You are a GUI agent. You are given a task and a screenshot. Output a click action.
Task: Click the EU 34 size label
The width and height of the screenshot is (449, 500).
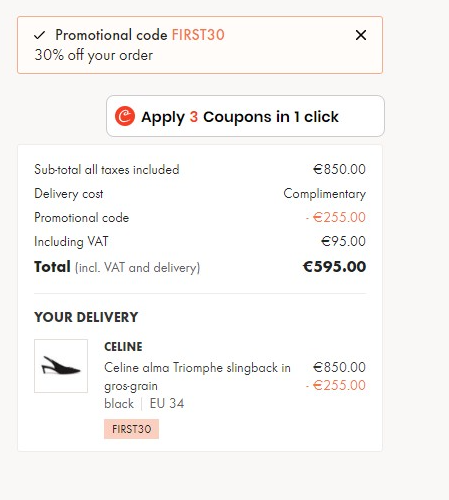click(167, 404)
